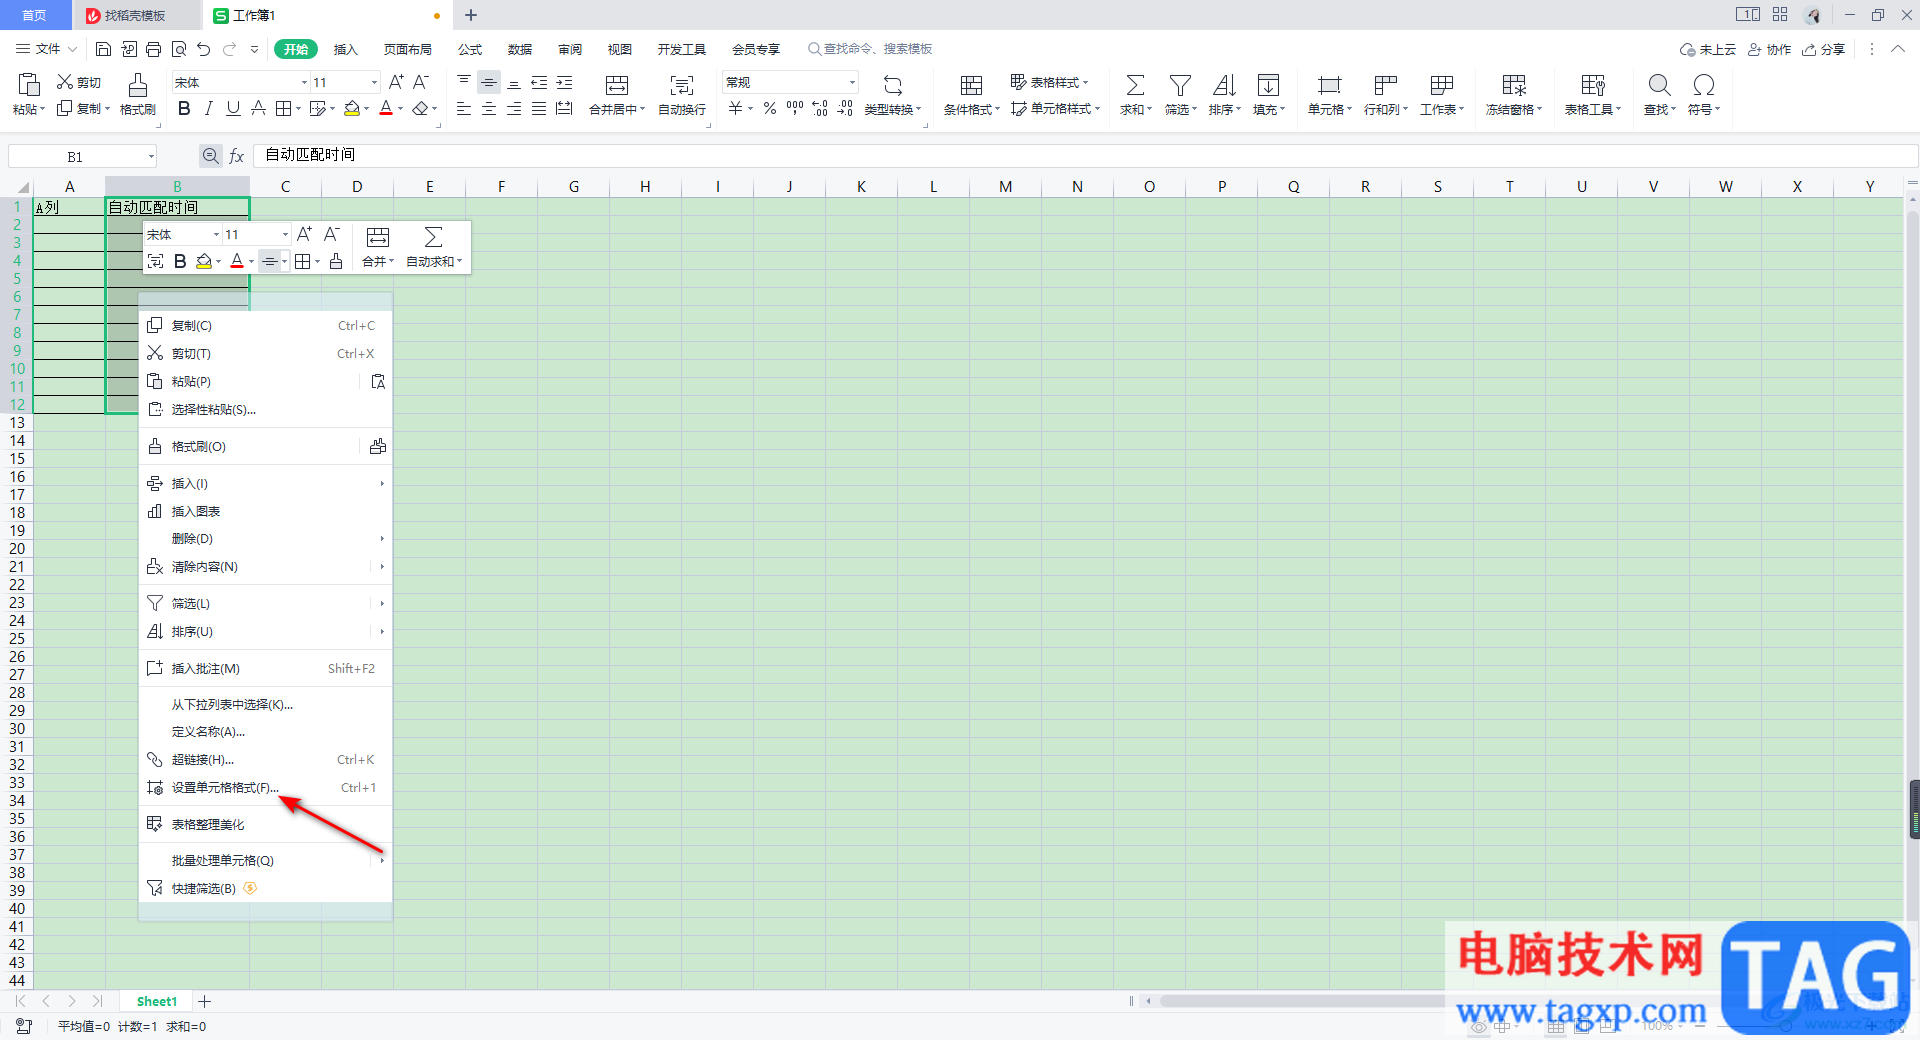Image resolution: width=1920 pixels, height=1040 pixels.
Task: Click Rows and Columns icon (行和列)
Action: [x=1385, y=85]
